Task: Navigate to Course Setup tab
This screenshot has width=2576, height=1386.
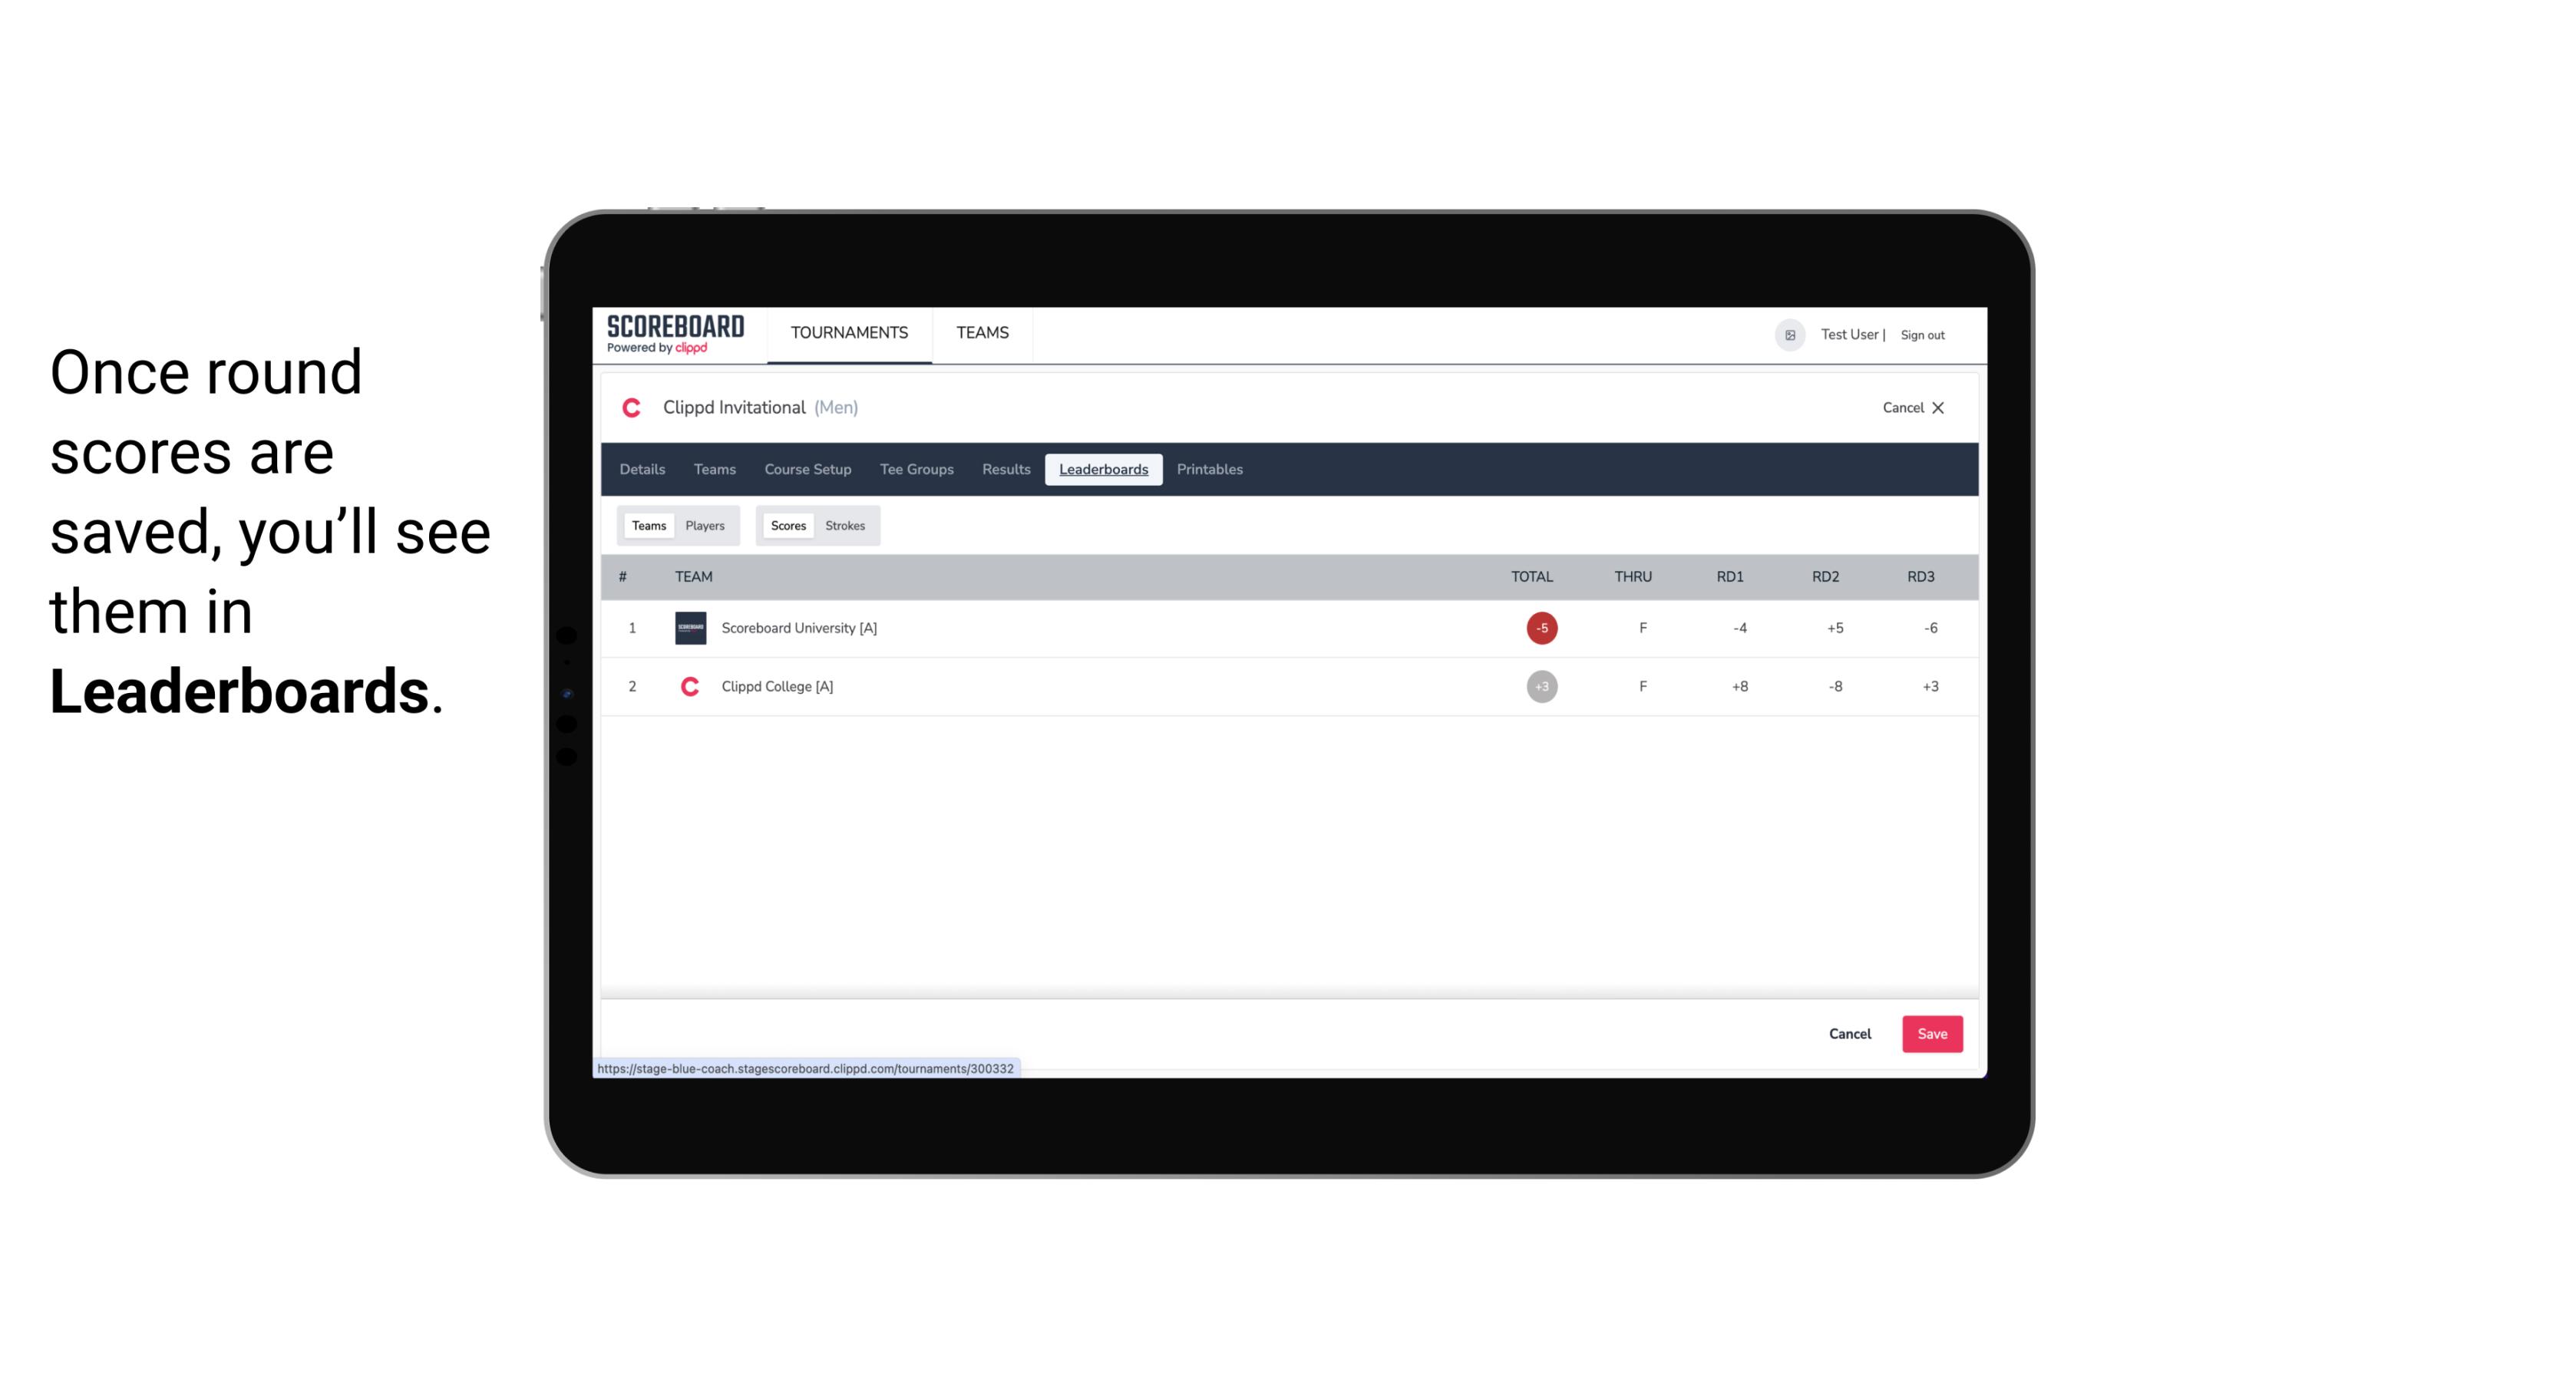Action: click(806, 470)
